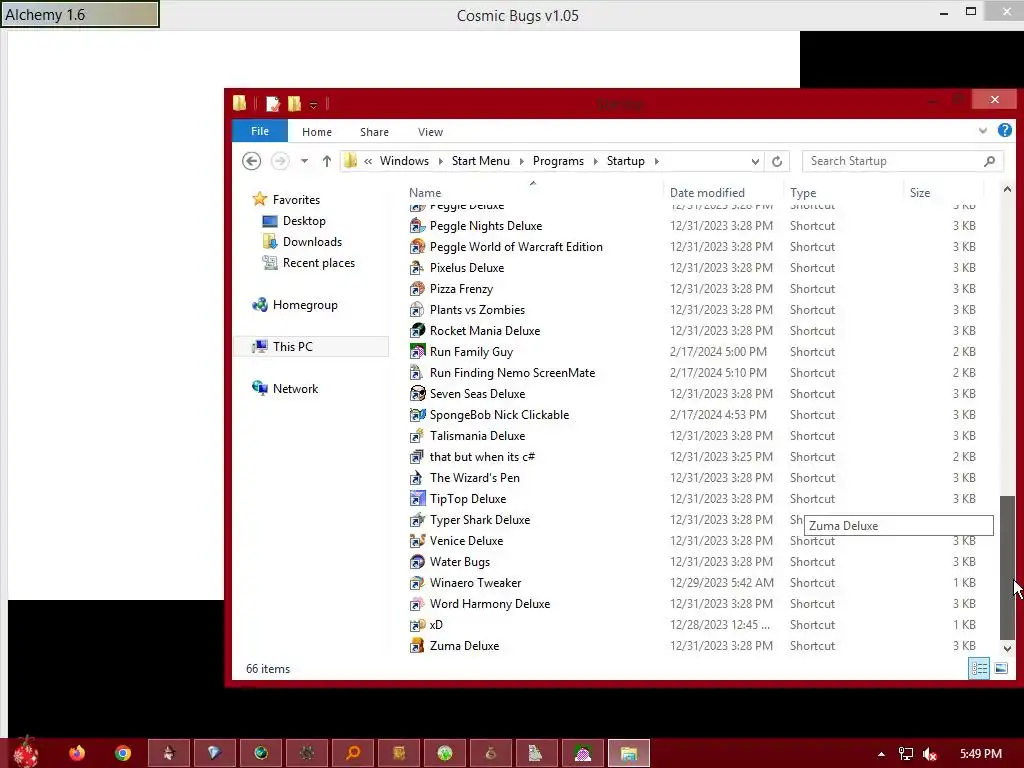Viewport: 1024px width, 768px height.
Task: Expand the ribbon with the chevron arrow
Action: click(983, 131)
